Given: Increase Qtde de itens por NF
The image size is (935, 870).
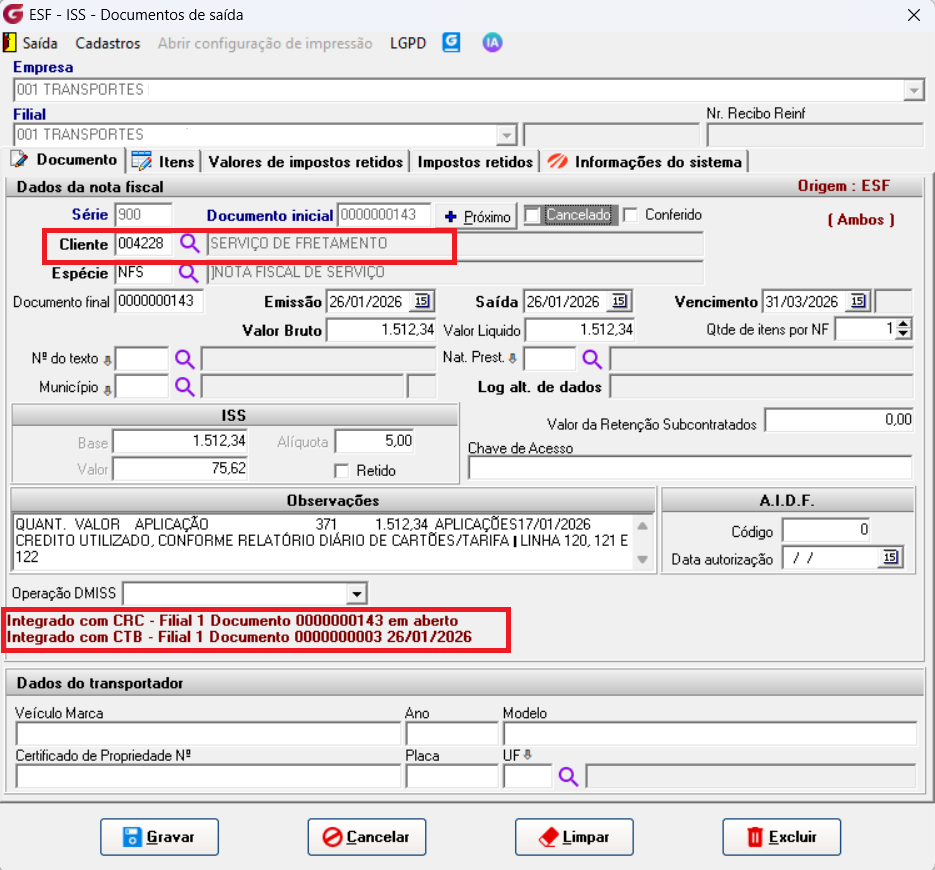Looking at the screenshot, I should click(x=903, y=324).
